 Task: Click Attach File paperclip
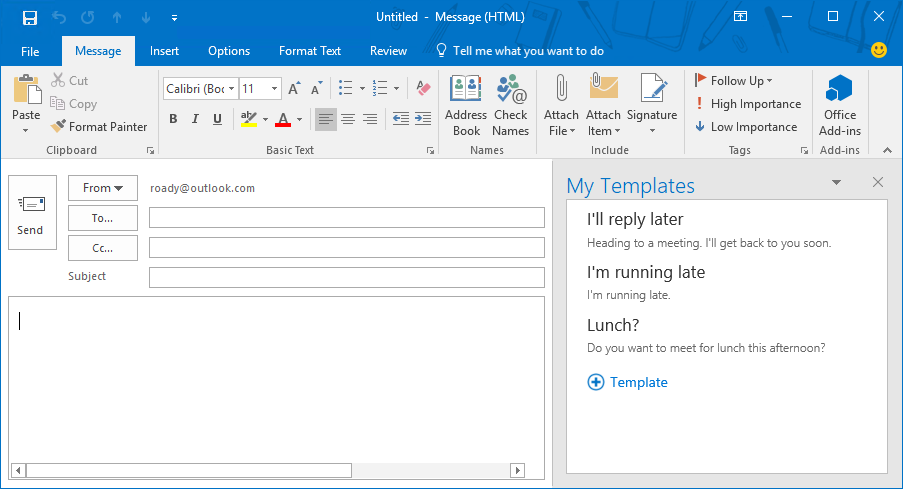561,105
